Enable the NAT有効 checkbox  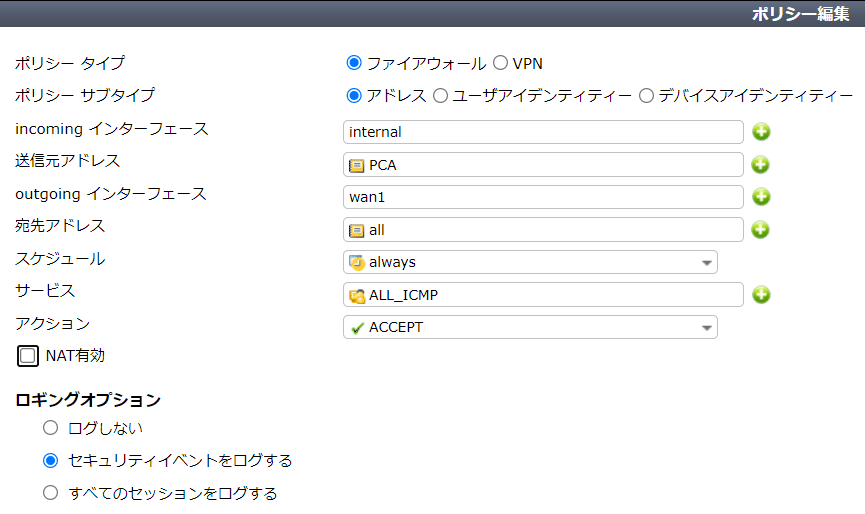(28, 356)
